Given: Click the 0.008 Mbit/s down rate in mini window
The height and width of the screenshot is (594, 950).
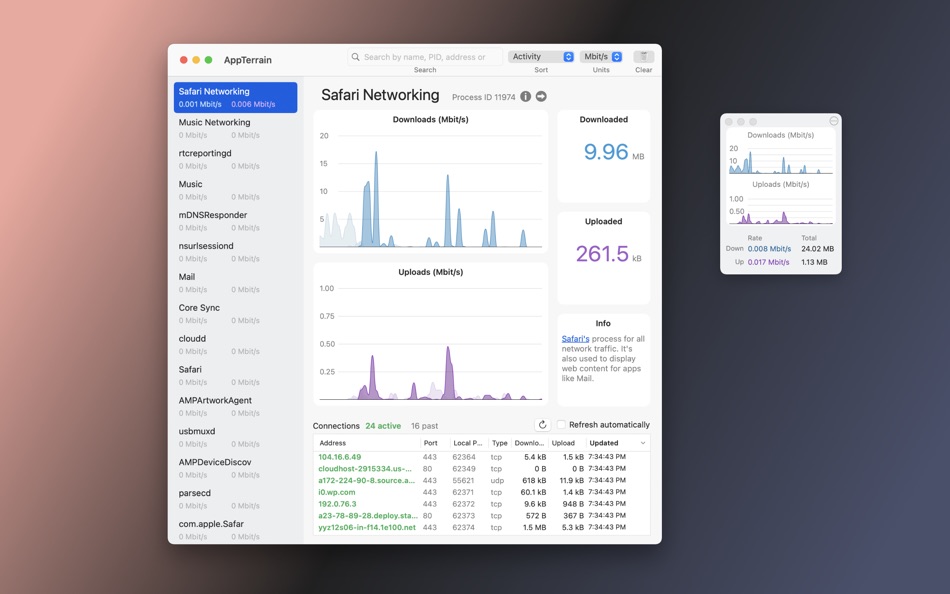Looking at the screenshot, I should click(769, 249).
